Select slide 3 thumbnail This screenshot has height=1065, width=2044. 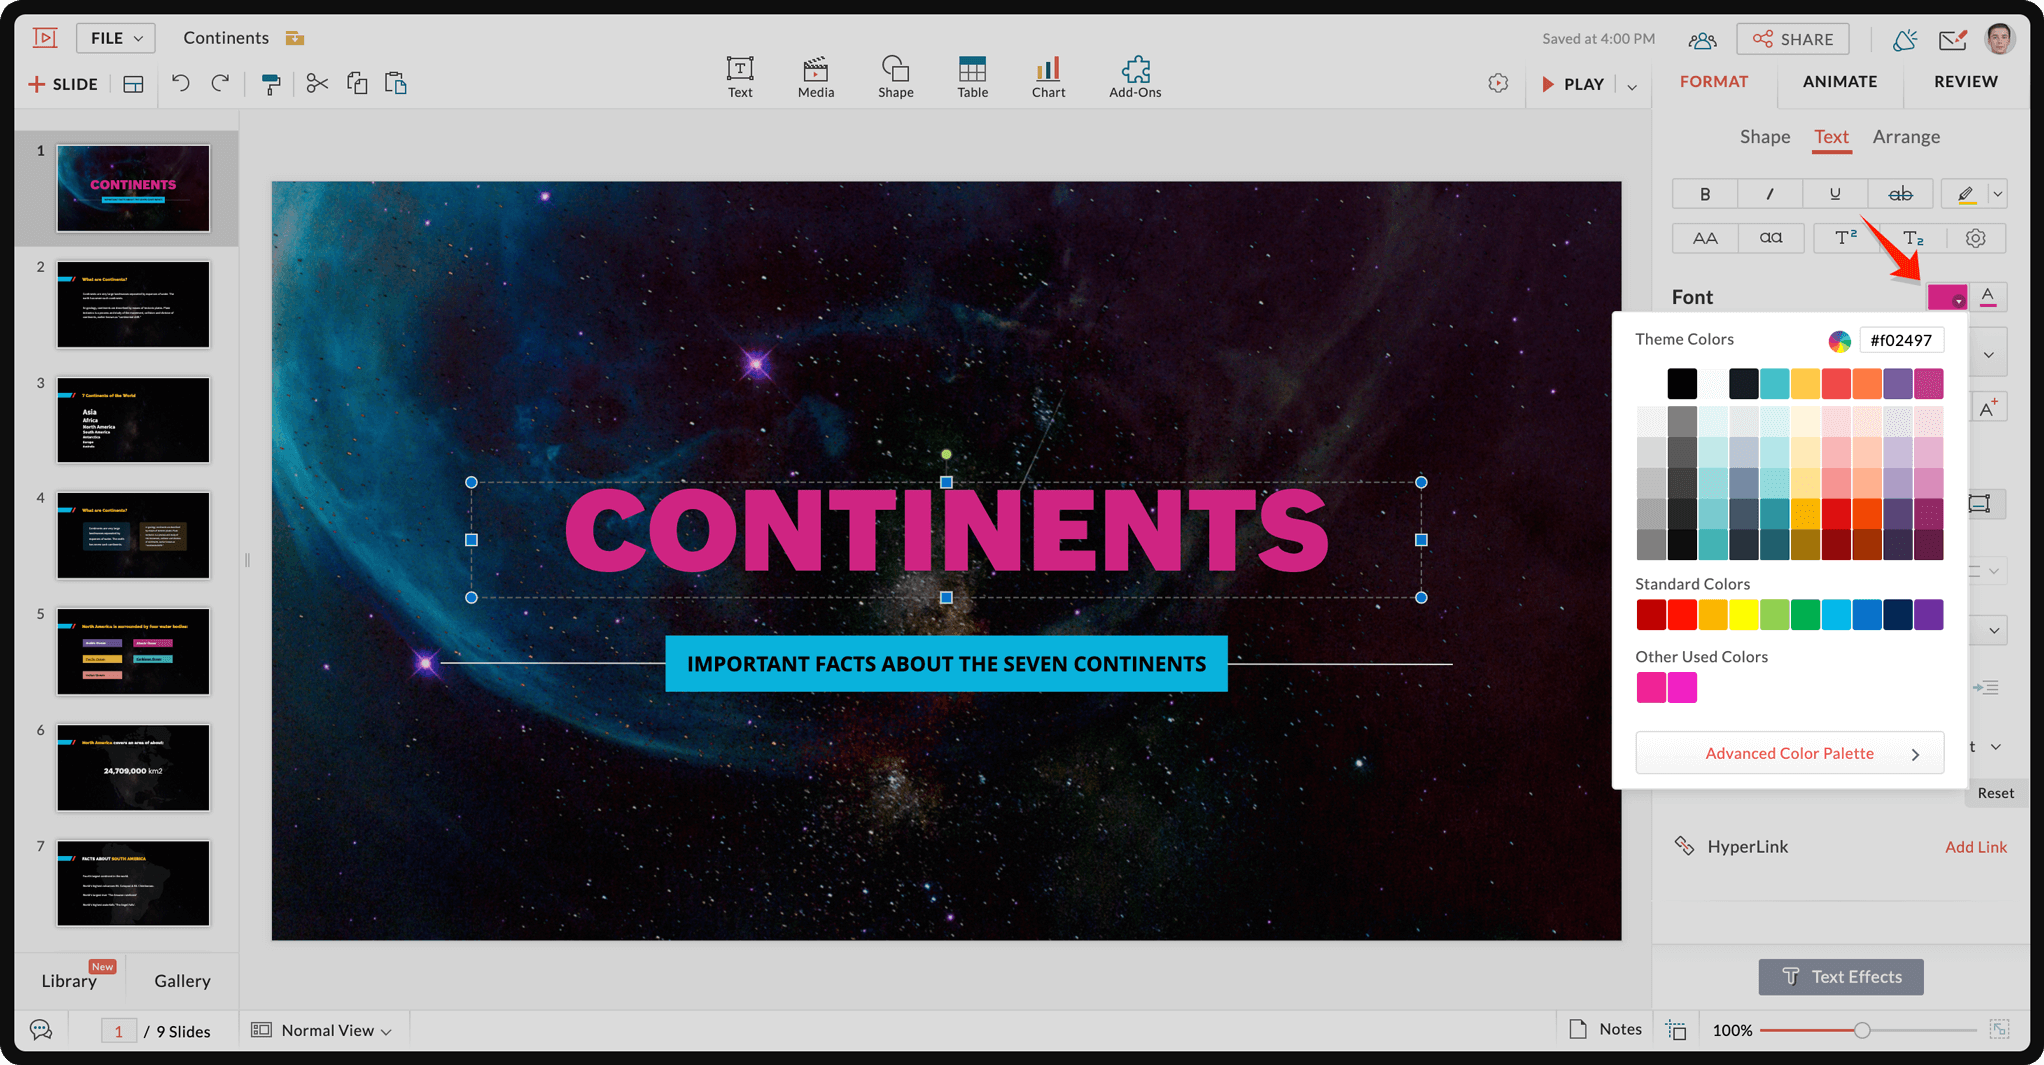pyautogui.click(x=133, y=420)
